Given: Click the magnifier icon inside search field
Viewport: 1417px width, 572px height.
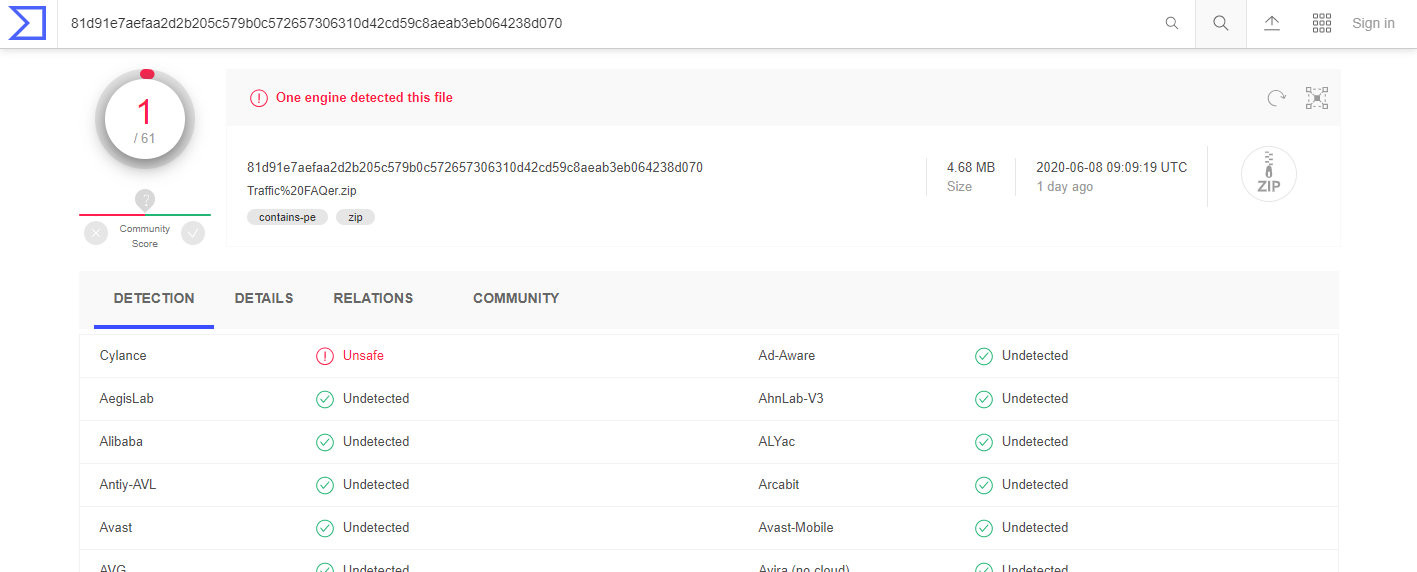Looking at the screenshot, I should (1172, 23).
